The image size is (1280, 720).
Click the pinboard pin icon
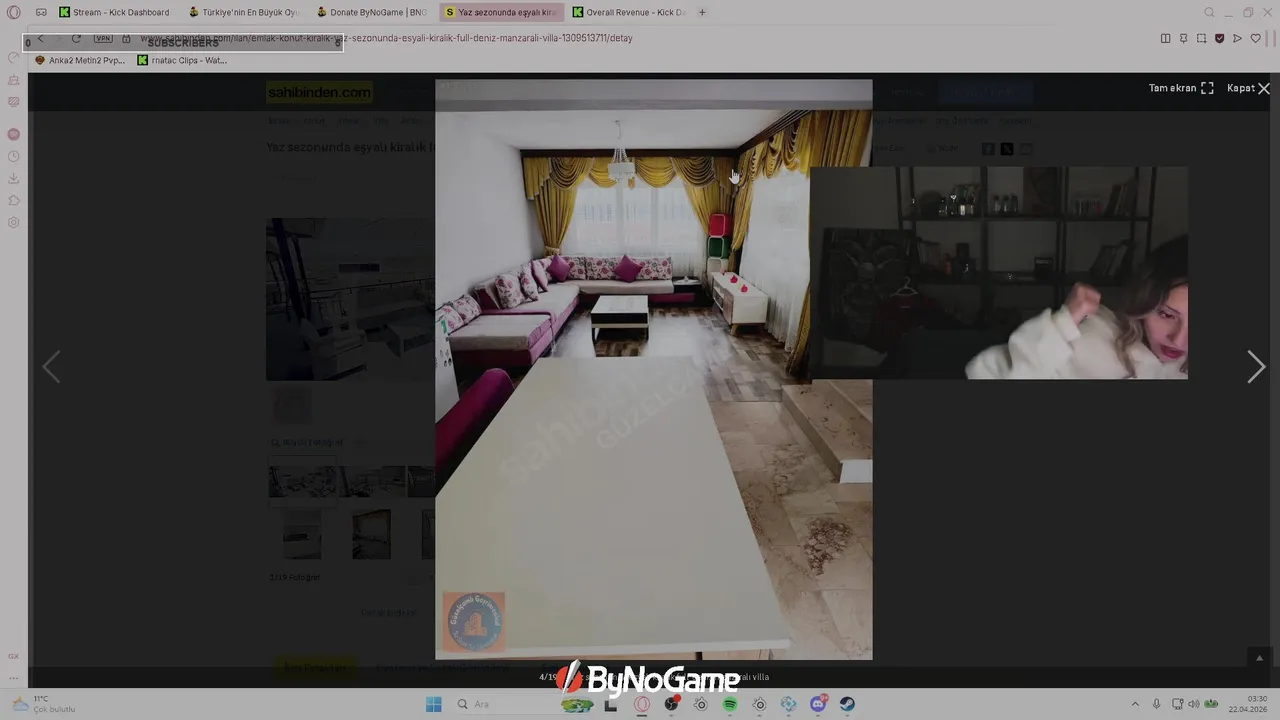coord(1183,38)
